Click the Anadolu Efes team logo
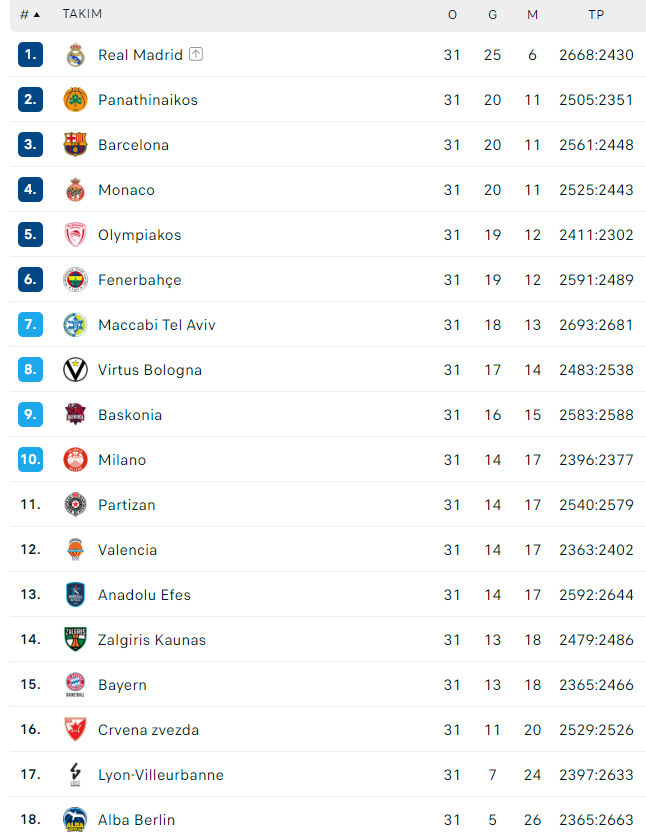 click(x=76, y=595)
